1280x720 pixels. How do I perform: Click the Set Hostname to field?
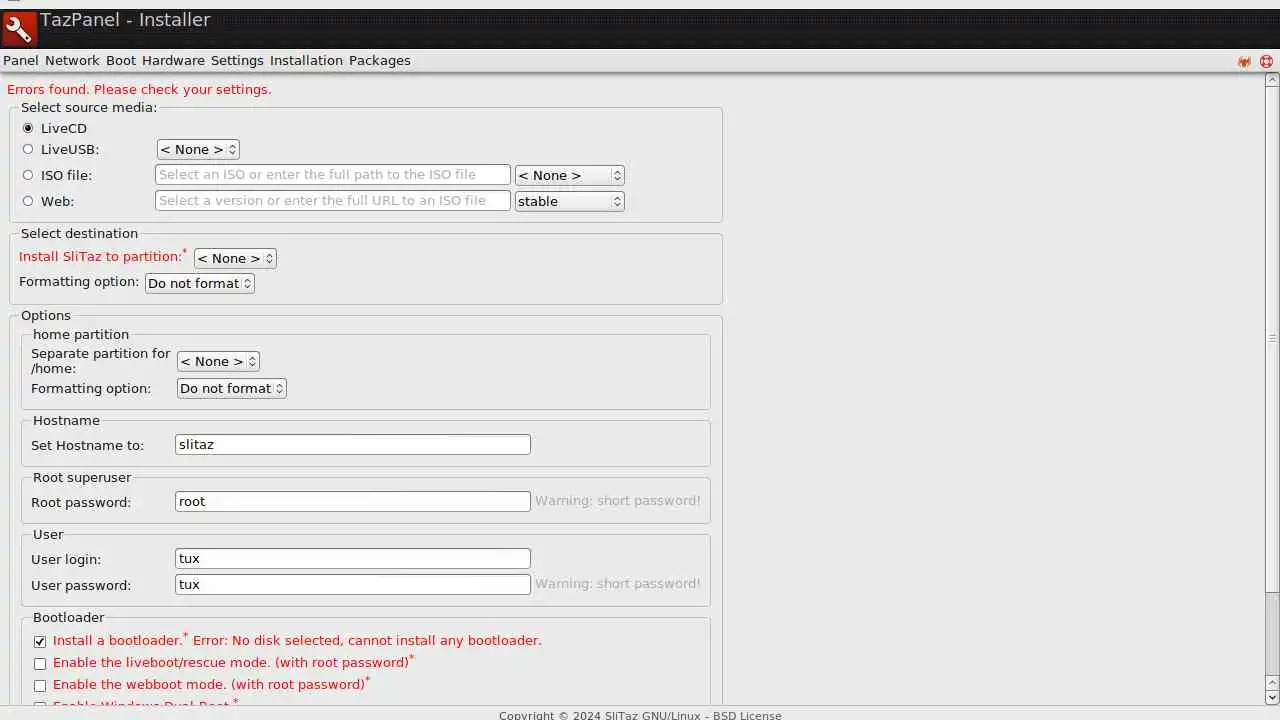click(353, 445)
